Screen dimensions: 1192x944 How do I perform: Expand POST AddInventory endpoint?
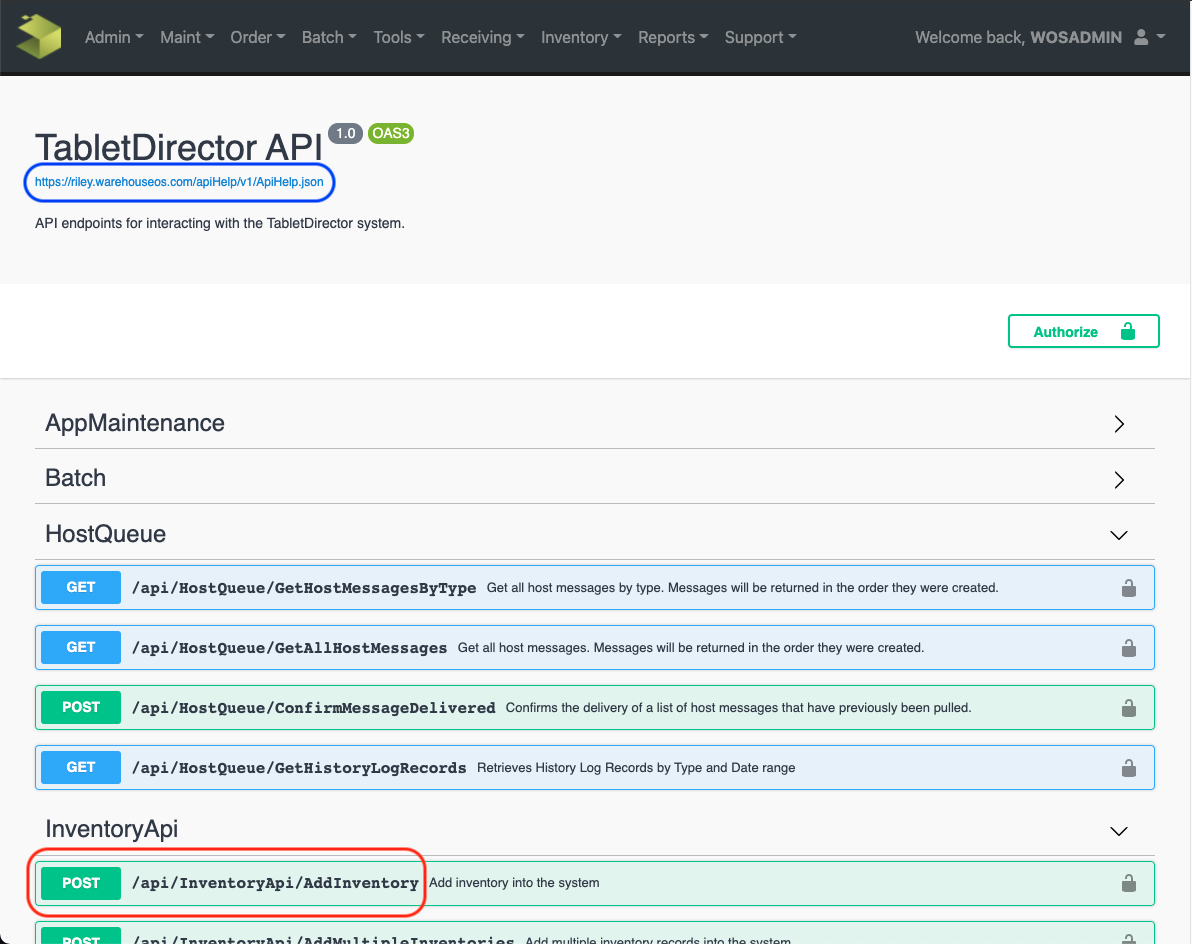coord(275,883)
